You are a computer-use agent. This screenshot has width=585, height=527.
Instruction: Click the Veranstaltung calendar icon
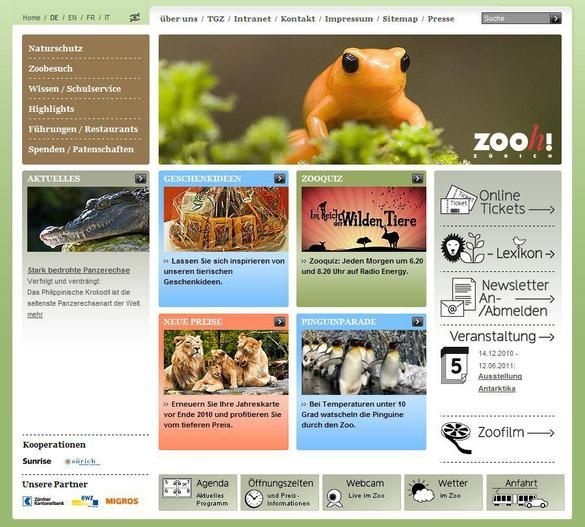(x=454, y=365)
